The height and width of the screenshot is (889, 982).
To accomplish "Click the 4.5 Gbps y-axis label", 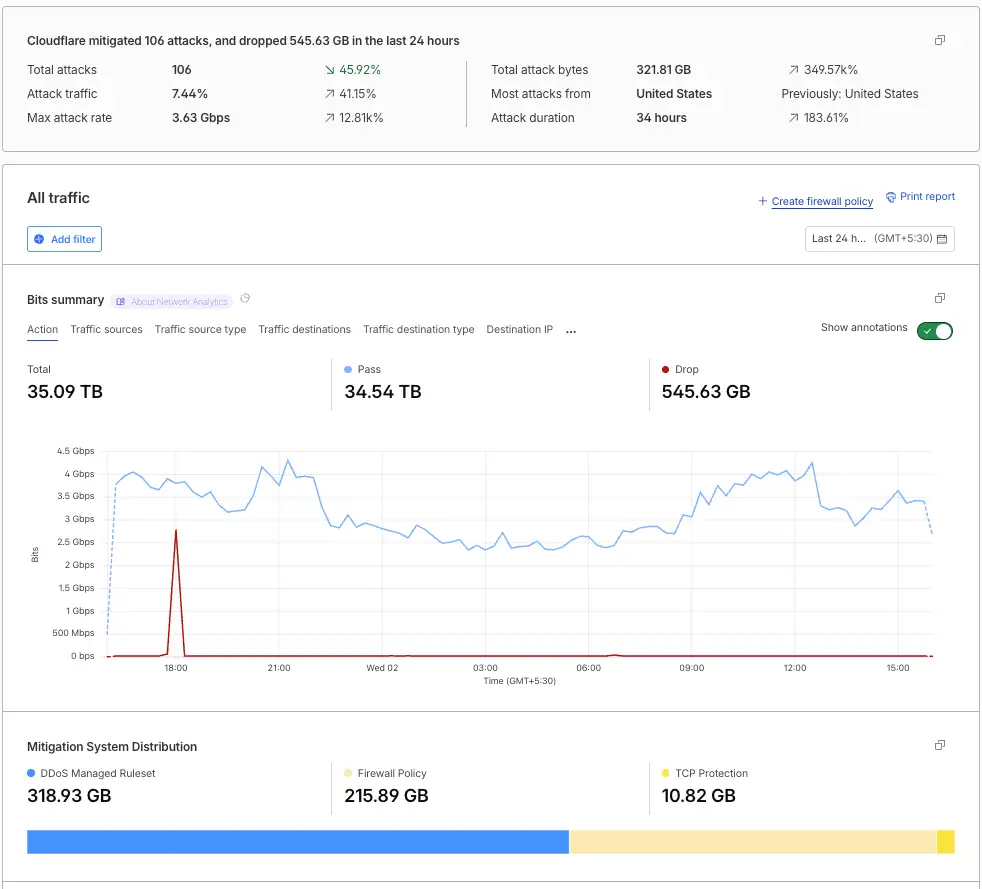I will [x=76, y=451].
